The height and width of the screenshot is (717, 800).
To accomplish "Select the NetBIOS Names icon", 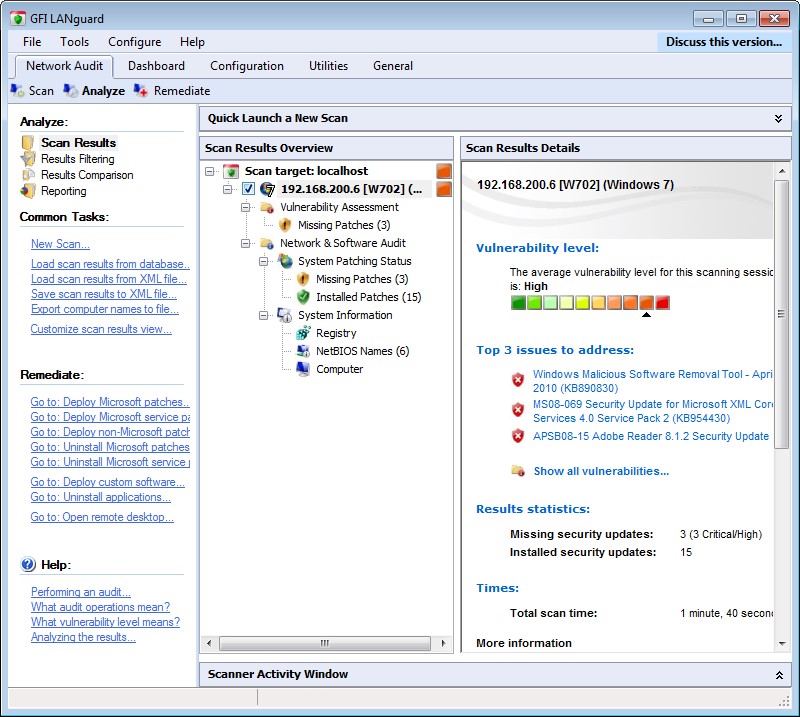I will [303, 351].
